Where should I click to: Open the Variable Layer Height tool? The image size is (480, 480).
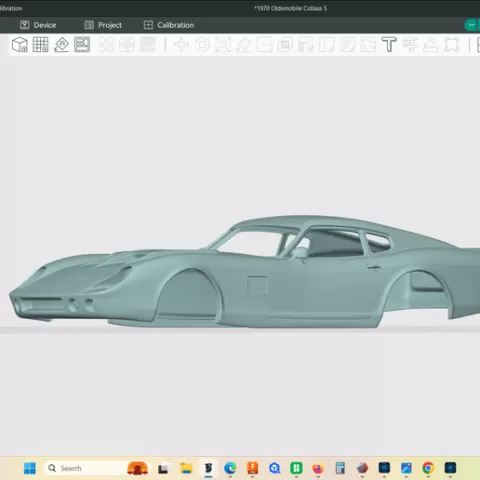[148, 45]
